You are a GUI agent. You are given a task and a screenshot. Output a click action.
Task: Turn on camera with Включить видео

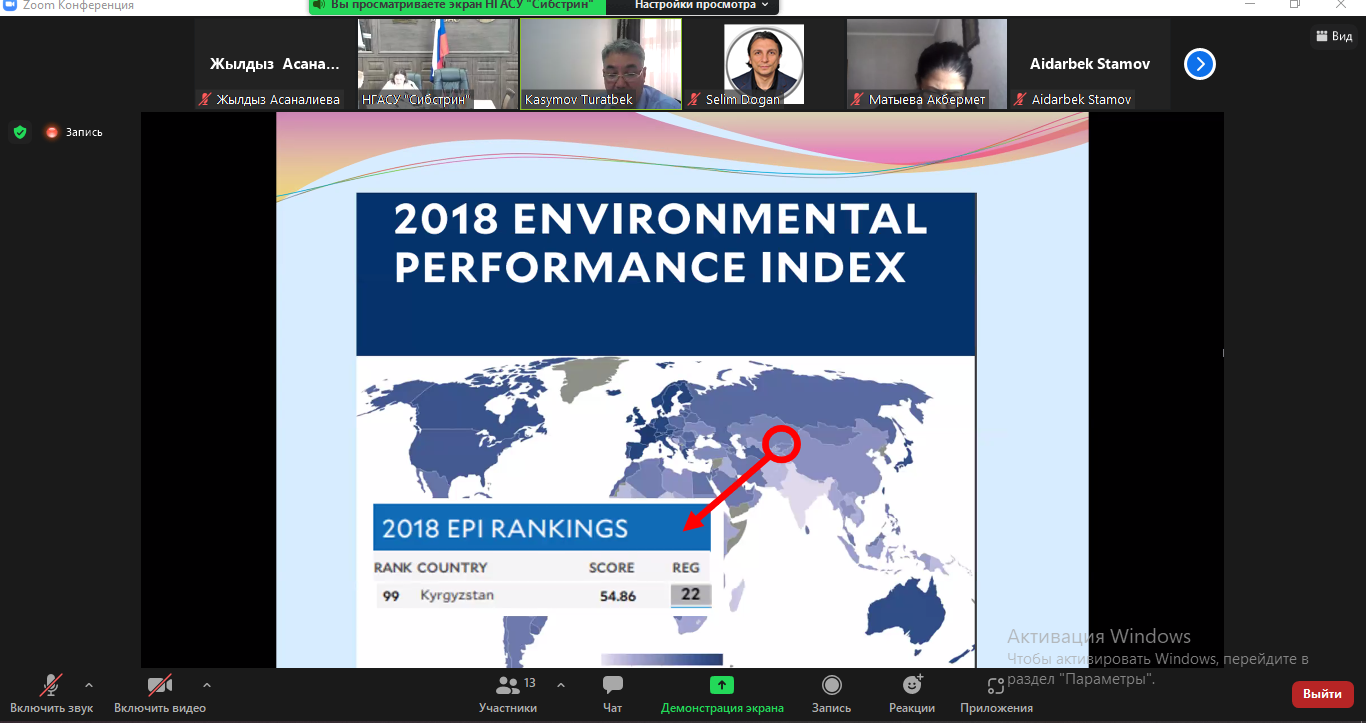coord(160,694)
